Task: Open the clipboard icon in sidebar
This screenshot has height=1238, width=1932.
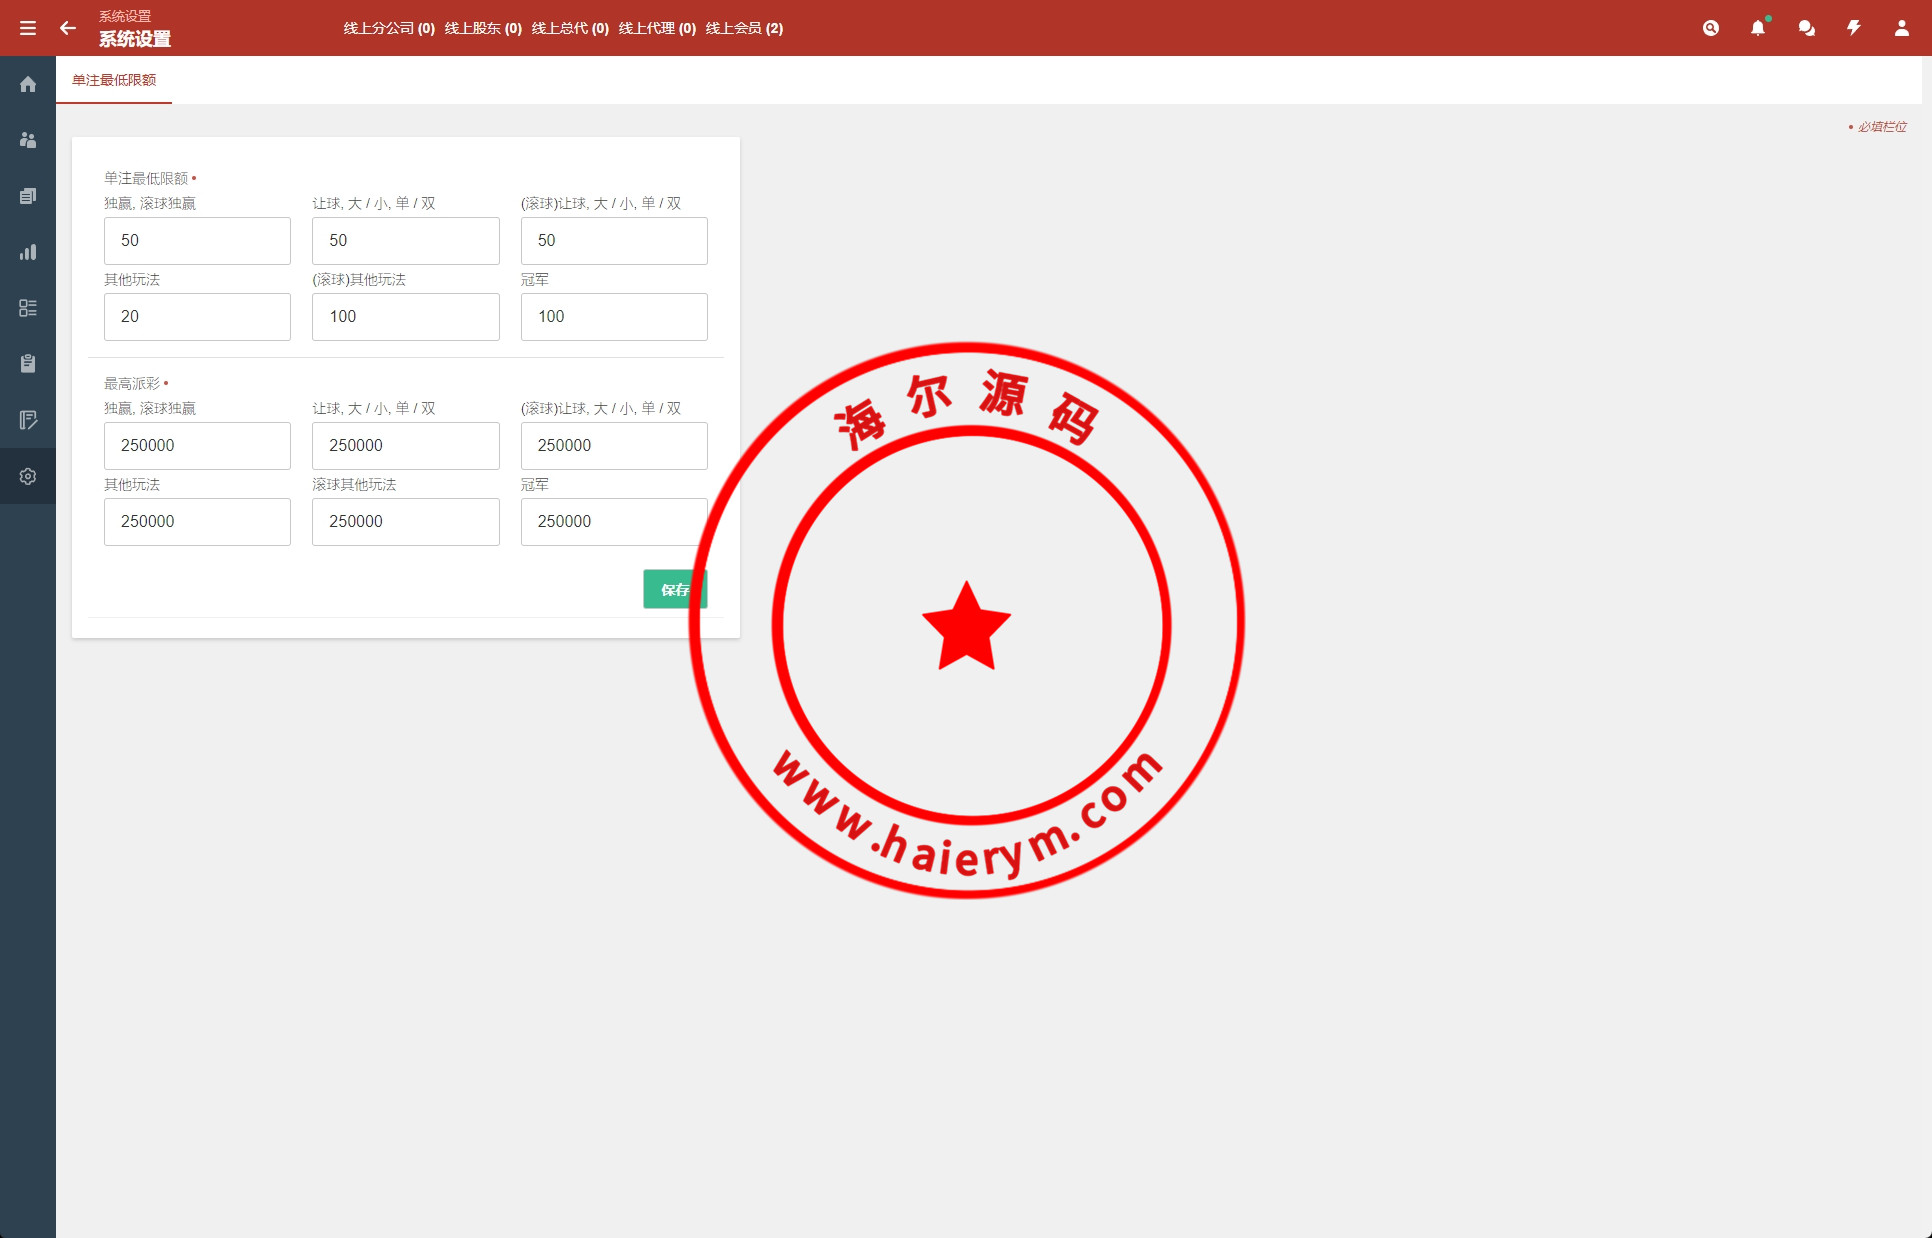Action: tap(28, 364)
